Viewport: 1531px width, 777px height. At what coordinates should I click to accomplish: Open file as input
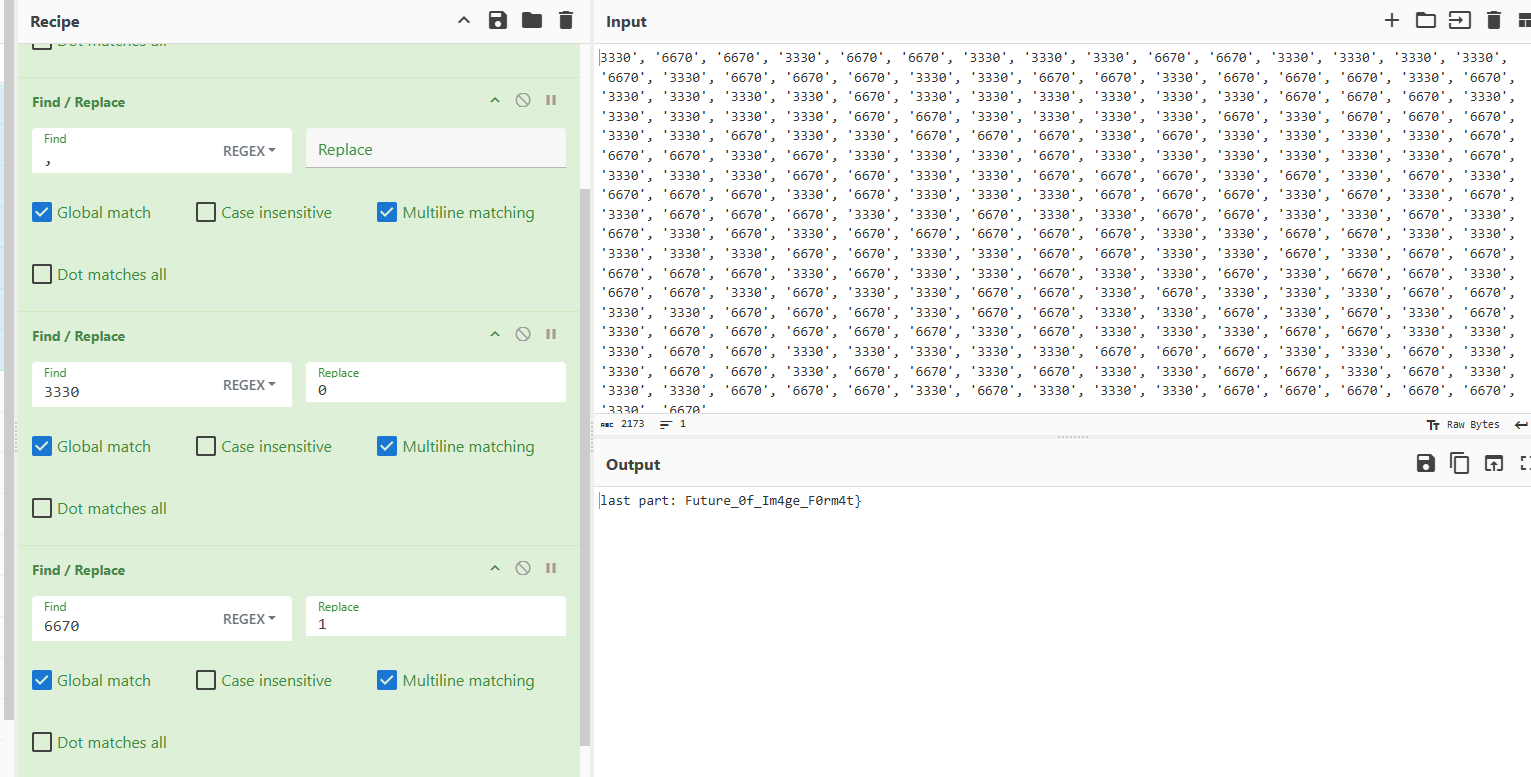[x=1426, y=21]
